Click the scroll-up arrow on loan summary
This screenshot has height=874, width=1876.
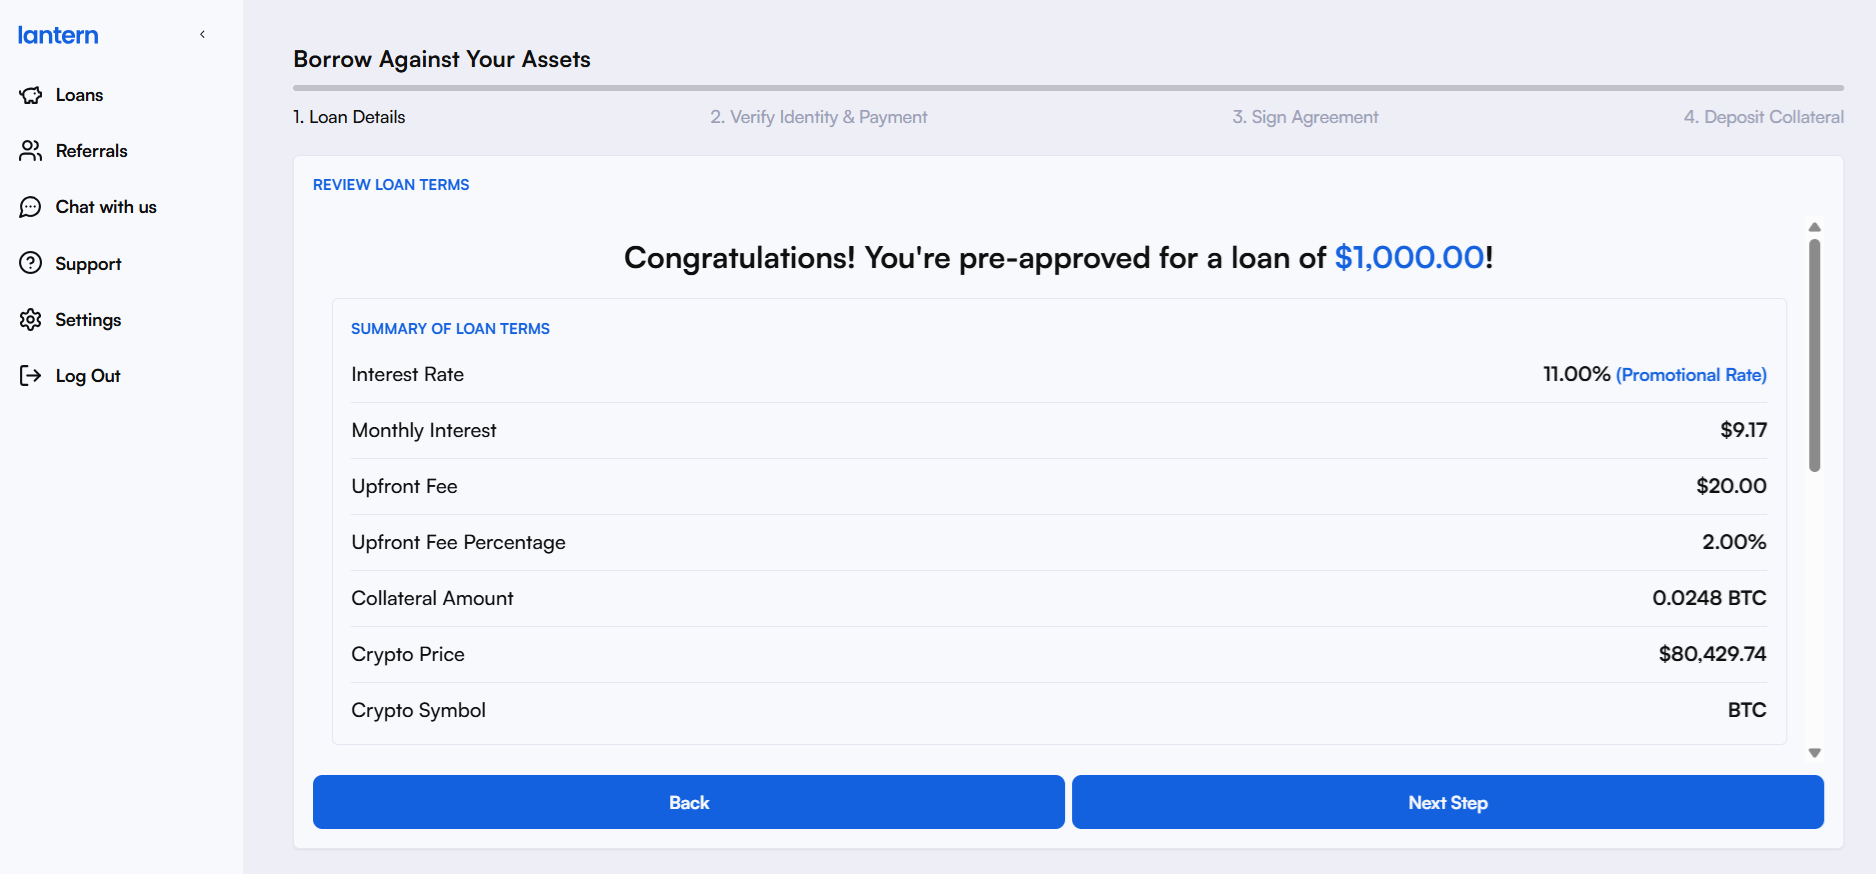pyautogui.click(x=1814, y=227)
